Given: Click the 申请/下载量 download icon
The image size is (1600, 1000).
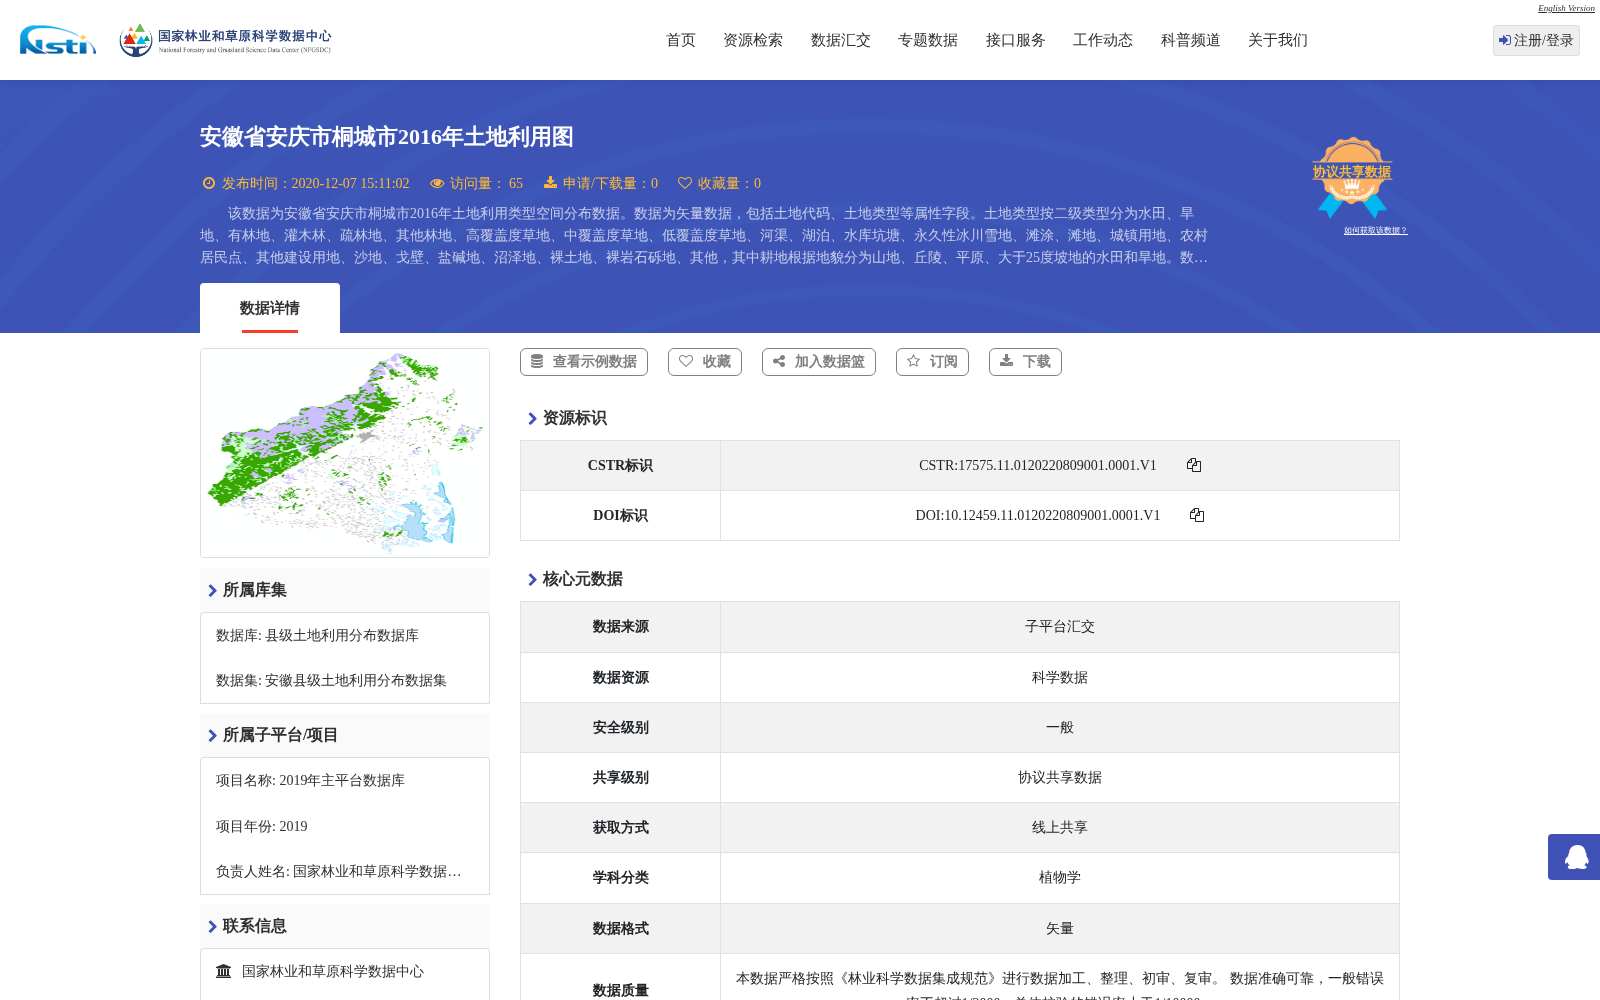Looking at the screenshot, I should coord(550,182).
